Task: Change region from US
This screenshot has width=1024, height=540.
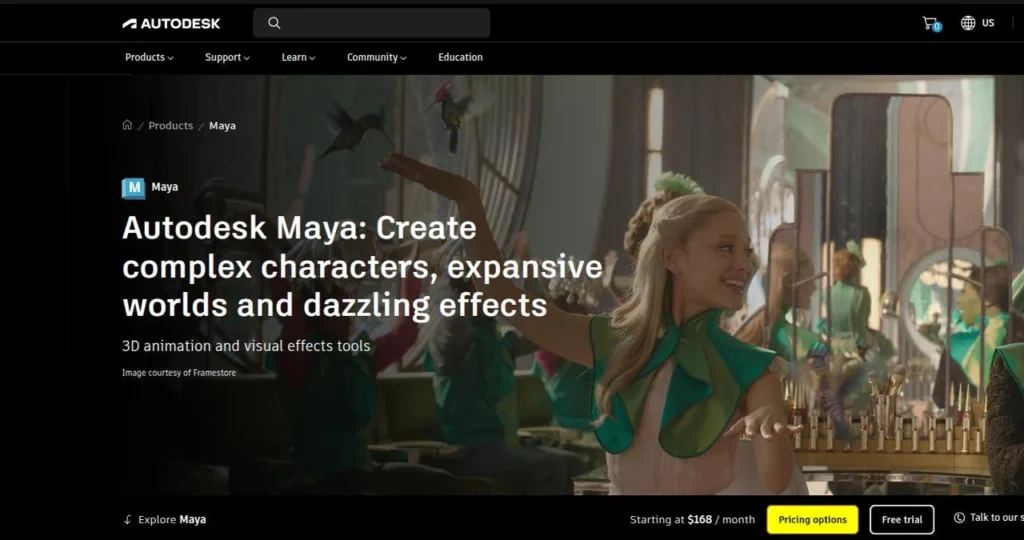Action: (x=988, y=23)
